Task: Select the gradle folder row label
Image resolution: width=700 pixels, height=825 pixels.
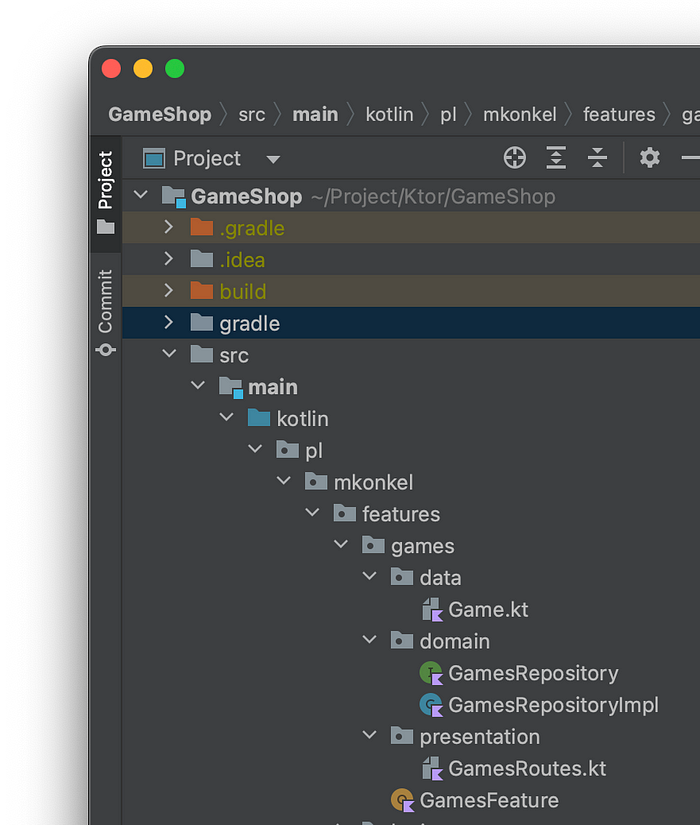Action: point(249,324)
